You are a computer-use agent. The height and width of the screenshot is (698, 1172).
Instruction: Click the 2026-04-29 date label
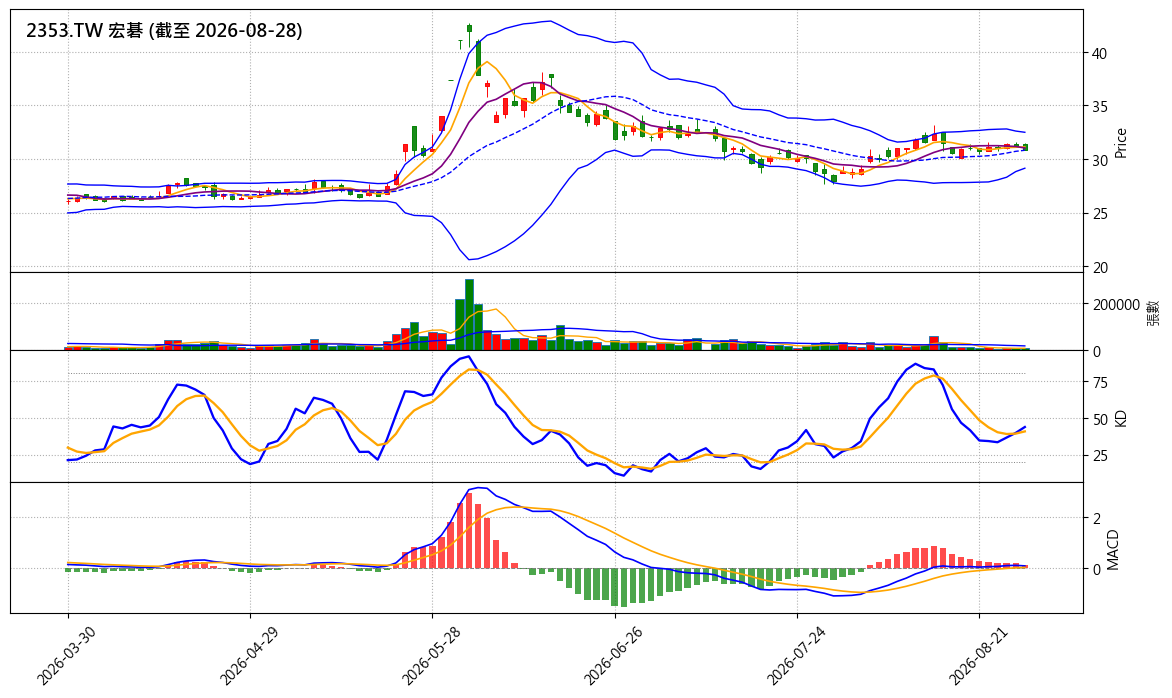pyautogui.click(x=248, y=655)
